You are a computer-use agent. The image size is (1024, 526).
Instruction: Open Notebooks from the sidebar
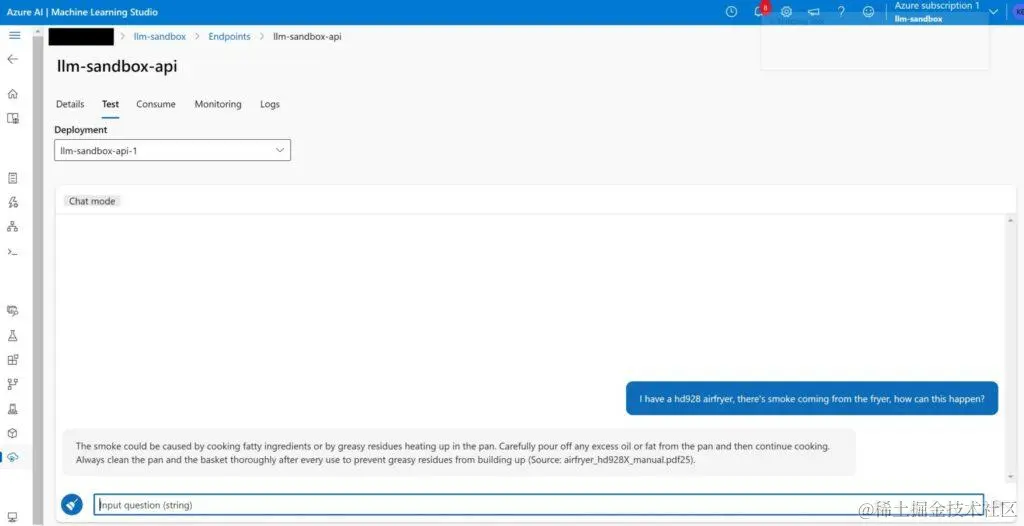pos(12,178)
